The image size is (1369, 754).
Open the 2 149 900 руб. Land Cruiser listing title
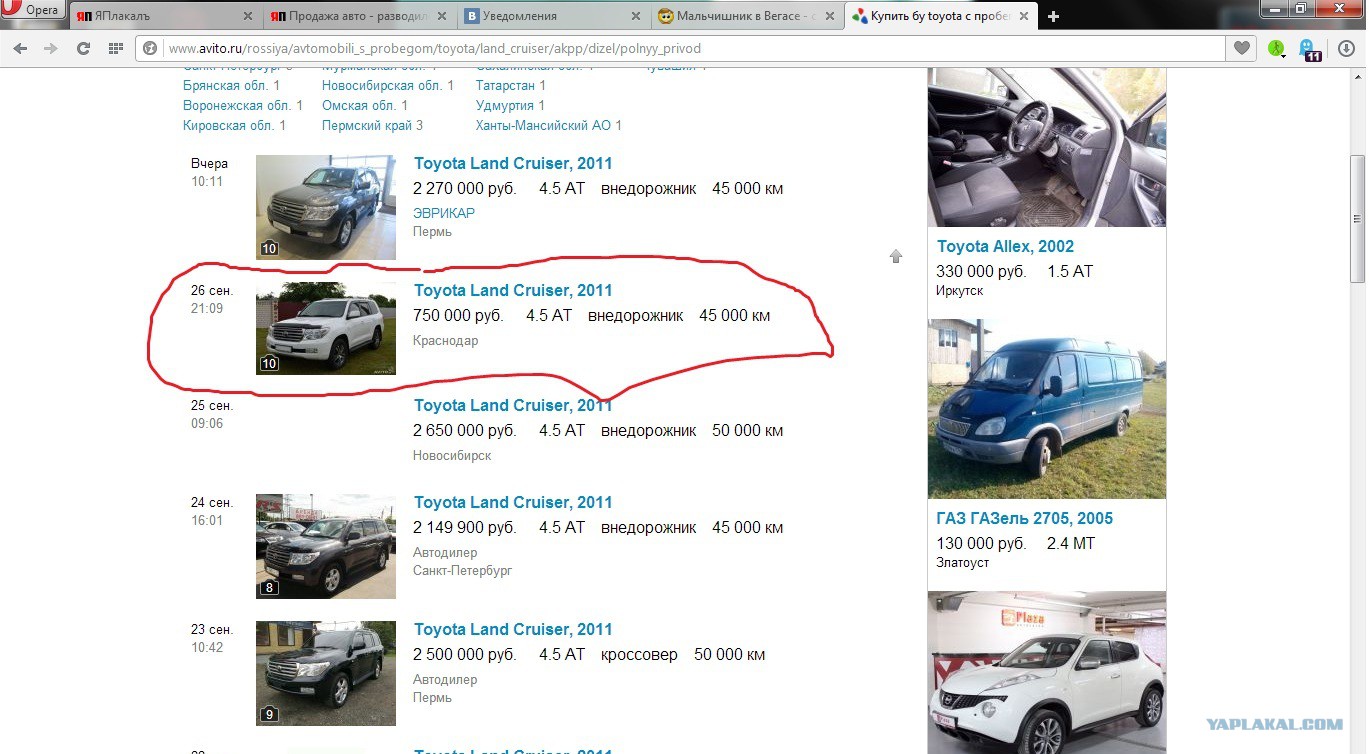point(513,502)
